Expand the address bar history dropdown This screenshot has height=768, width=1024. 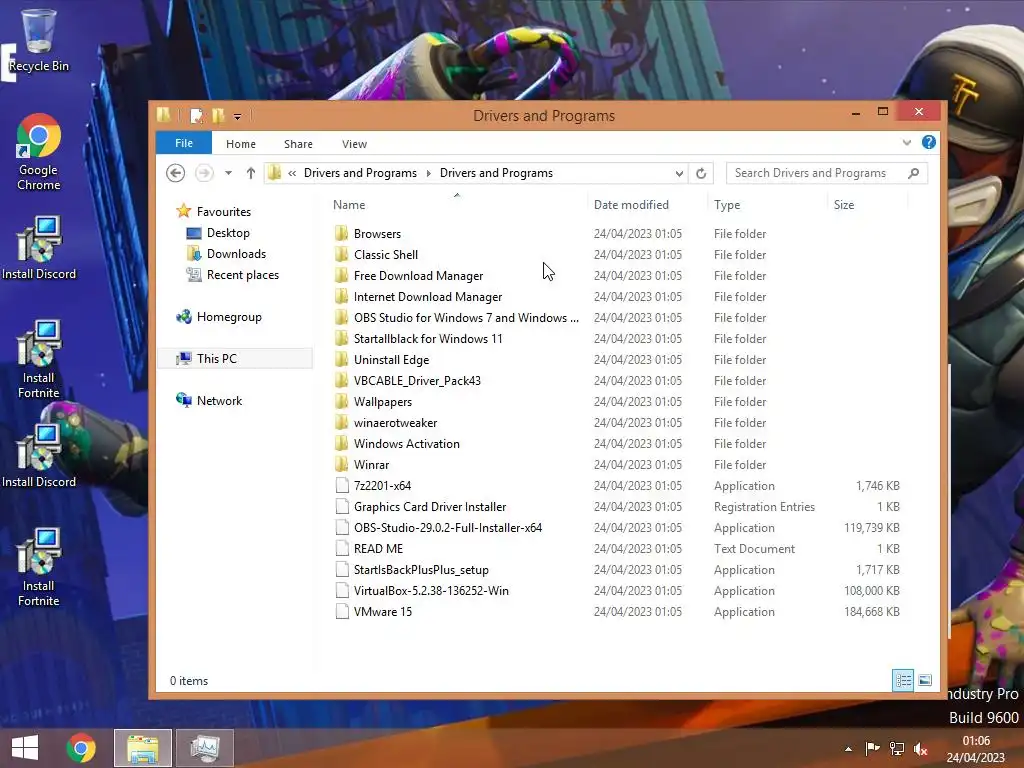coord(679,173)
